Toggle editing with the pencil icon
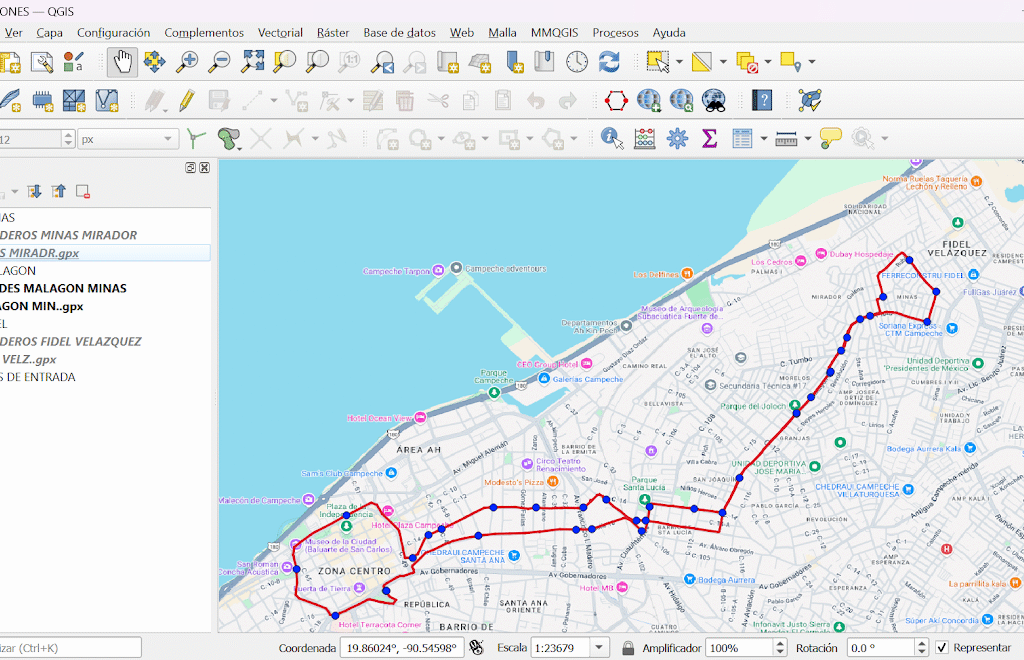1024x660 pixels. tap(186, 100)
